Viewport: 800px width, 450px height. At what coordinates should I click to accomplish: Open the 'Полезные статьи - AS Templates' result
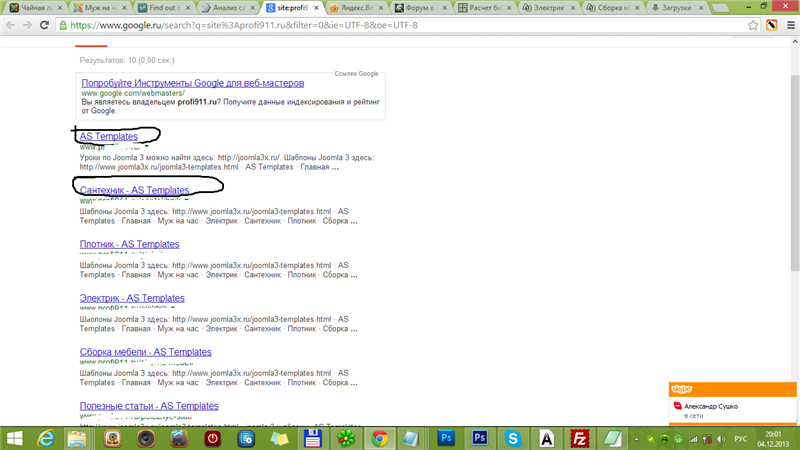tap(149, 406)
